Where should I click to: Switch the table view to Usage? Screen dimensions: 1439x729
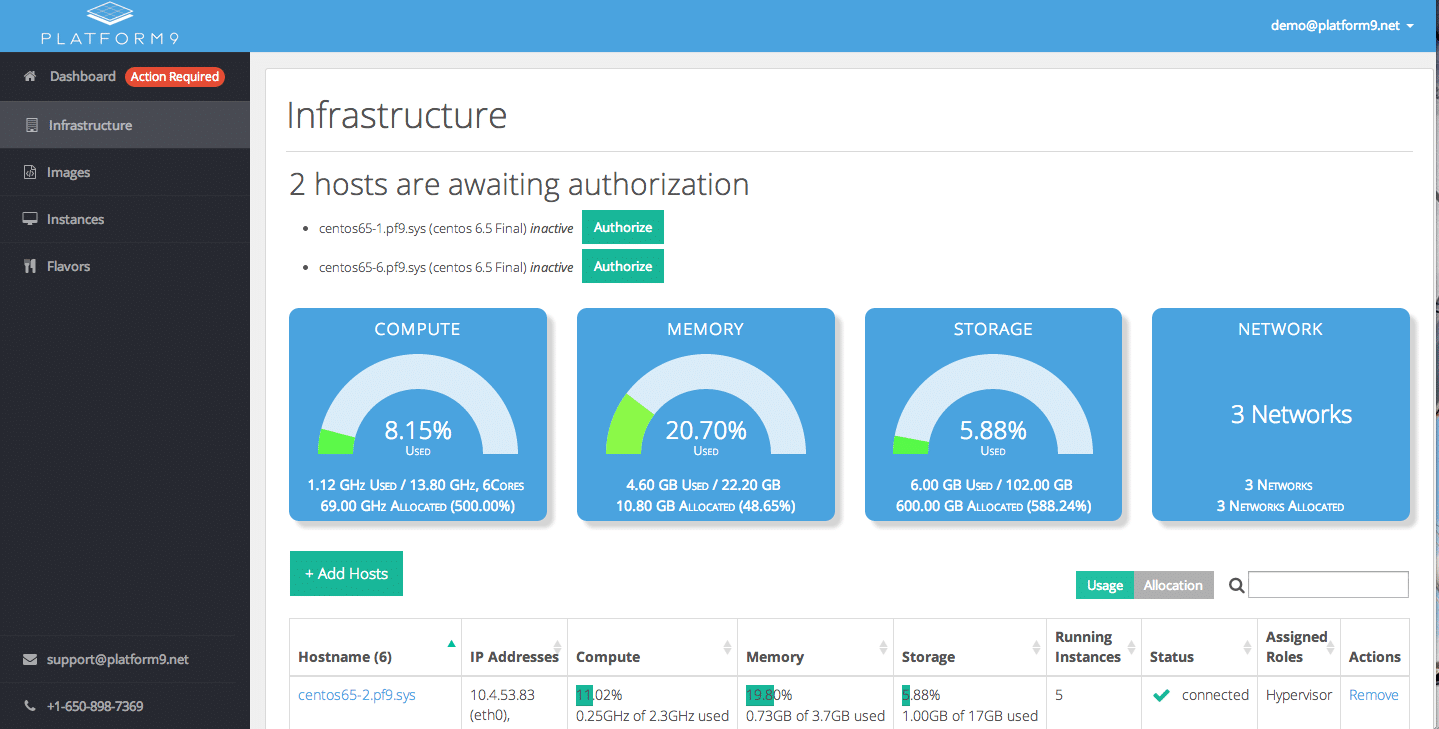click(x=1104, y=585)
